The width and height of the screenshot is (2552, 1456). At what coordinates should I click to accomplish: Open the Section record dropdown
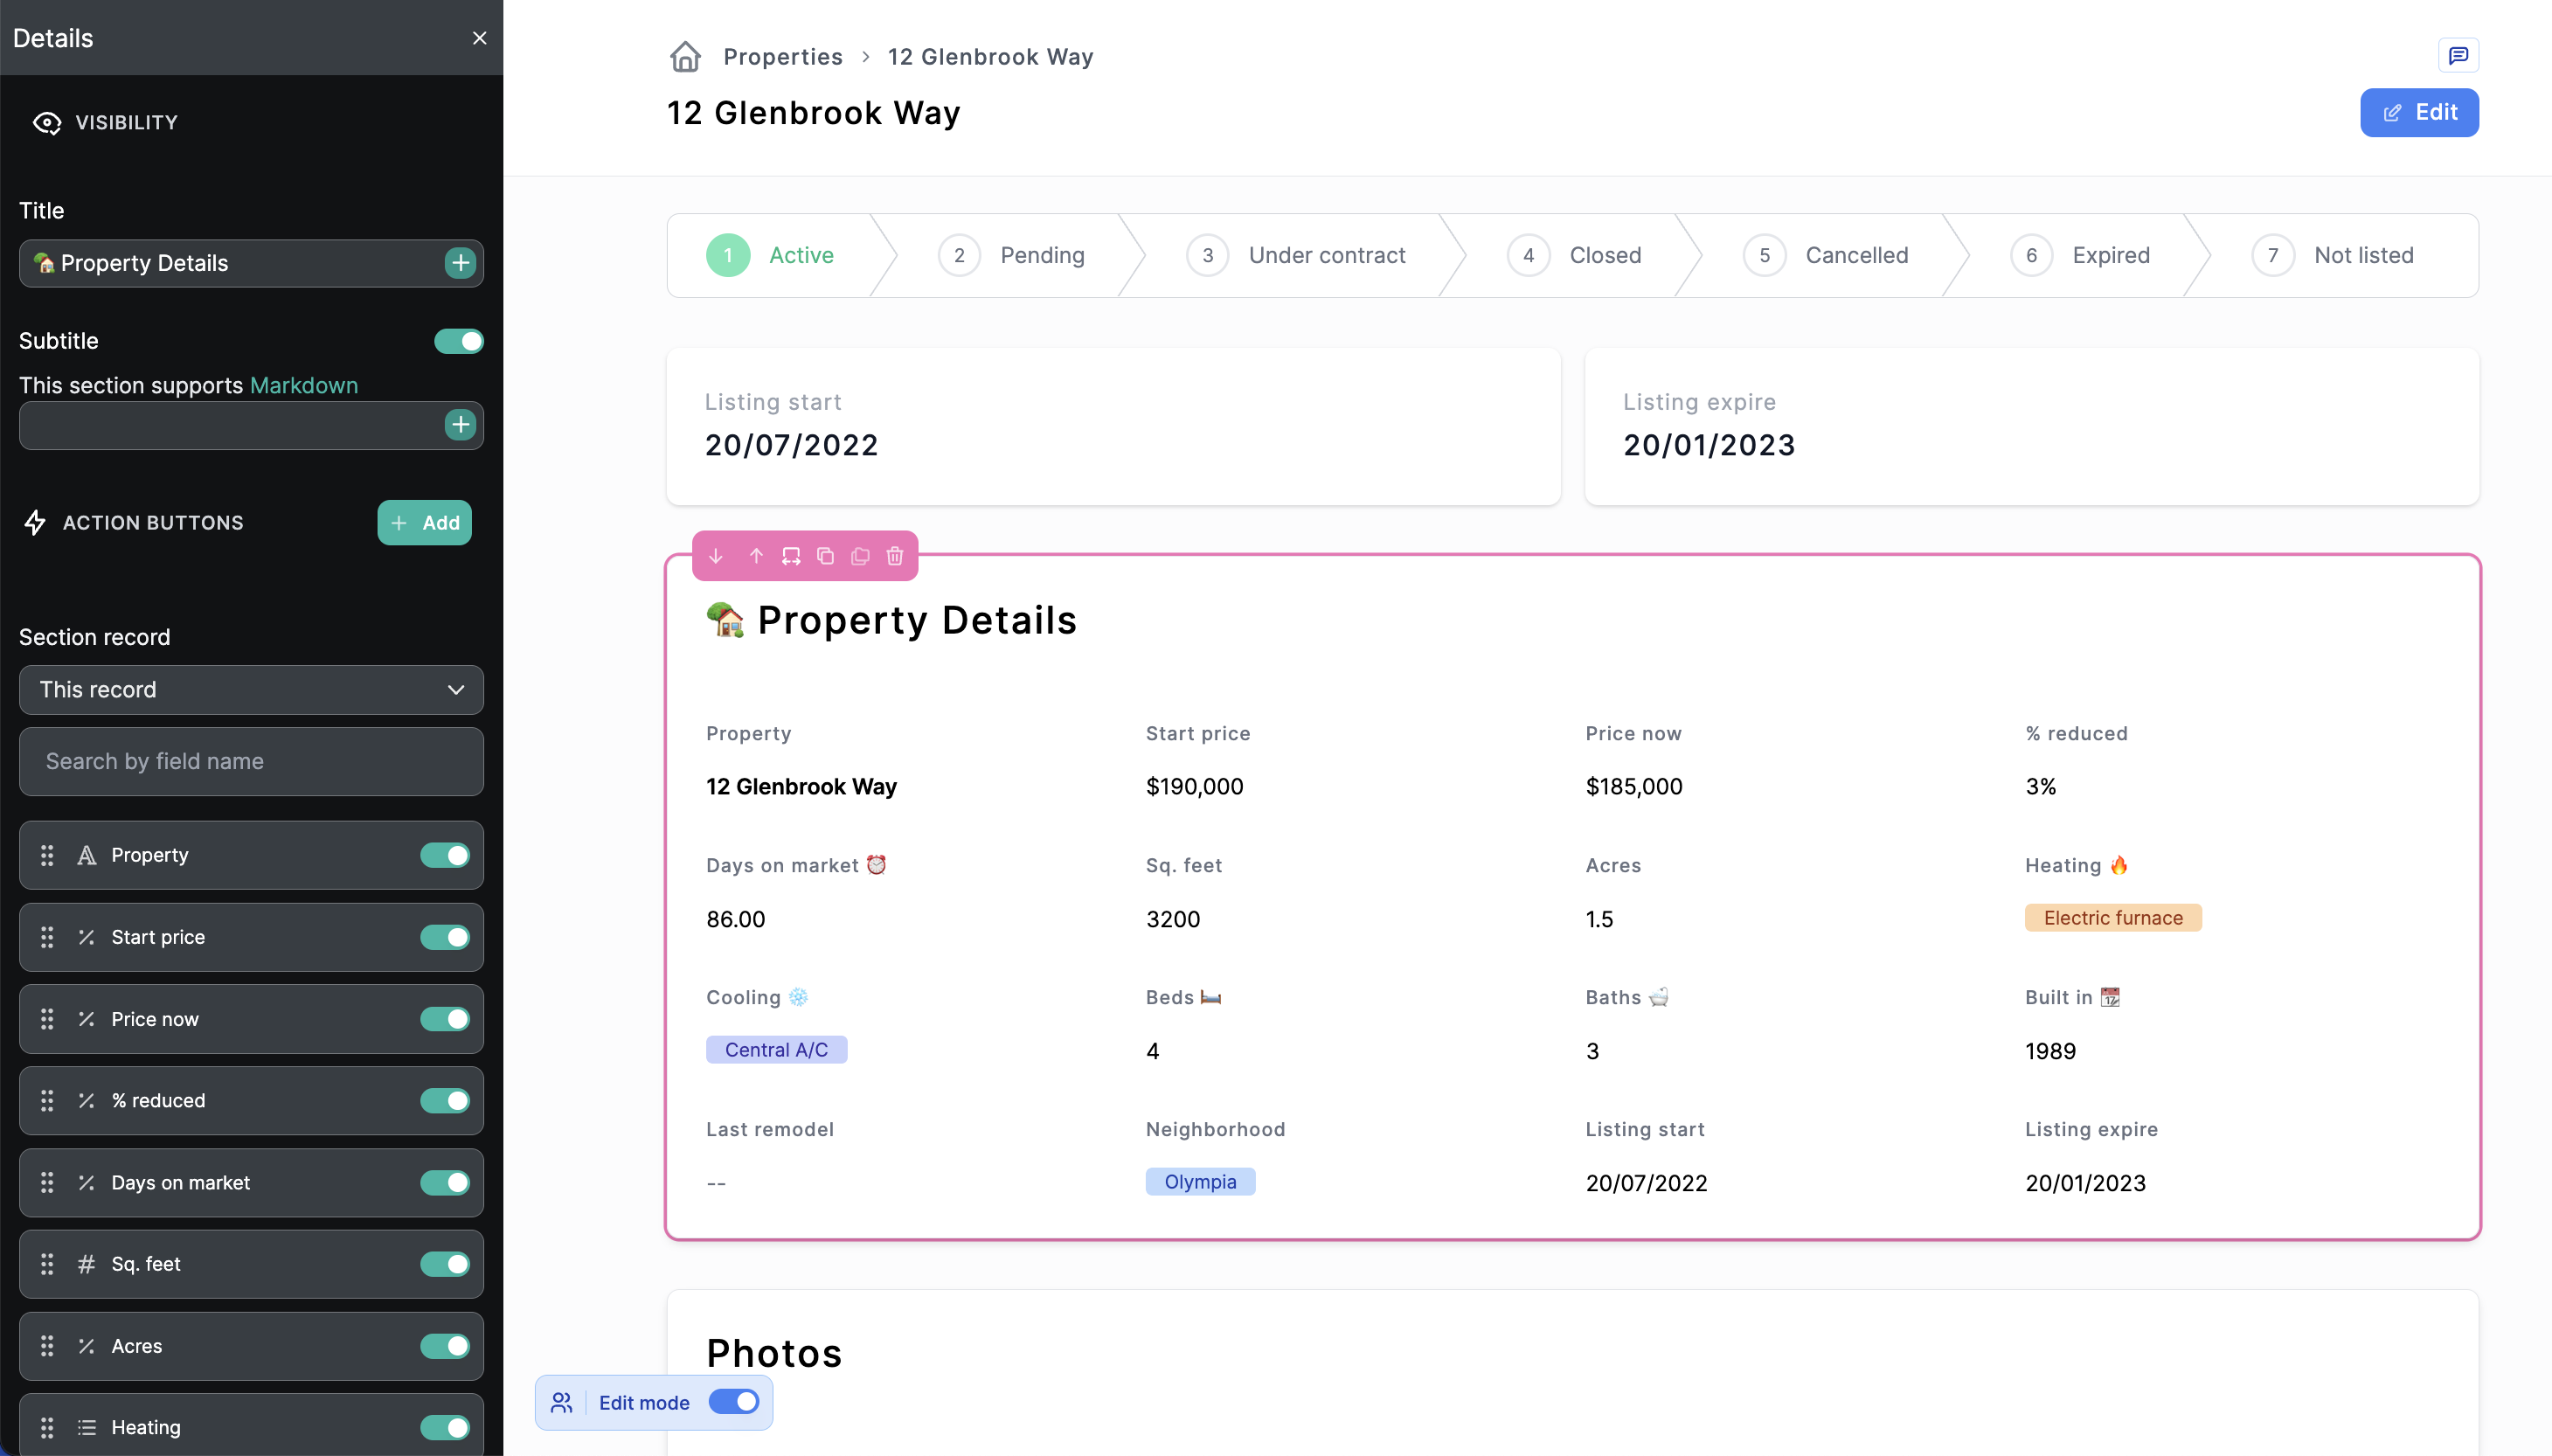(x=251, y=690)
